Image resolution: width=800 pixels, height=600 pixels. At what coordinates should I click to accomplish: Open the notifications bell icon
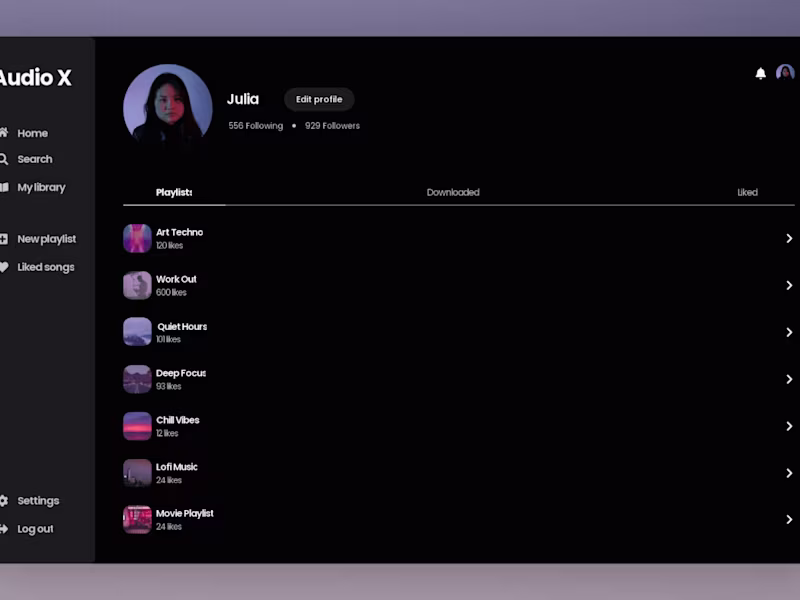[x=760, y=73]
